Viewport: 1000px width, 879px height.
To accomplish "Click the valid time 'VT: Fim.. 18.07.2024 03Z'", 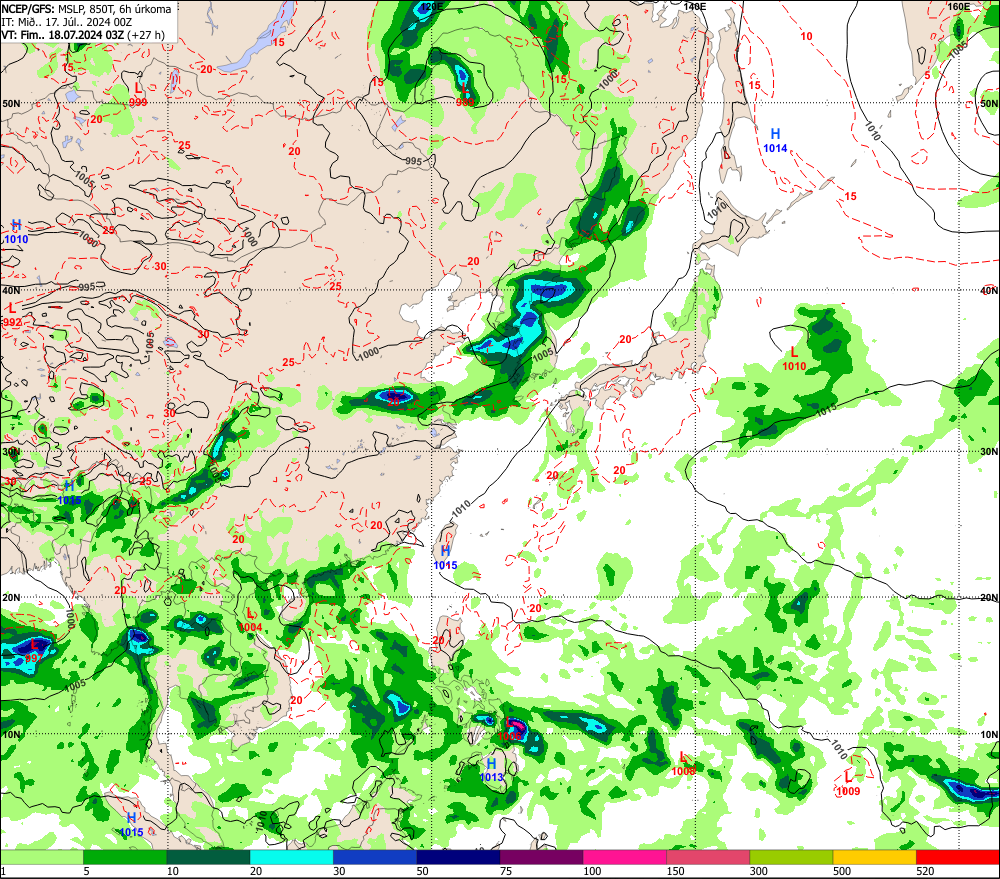I will coord(62,34).
